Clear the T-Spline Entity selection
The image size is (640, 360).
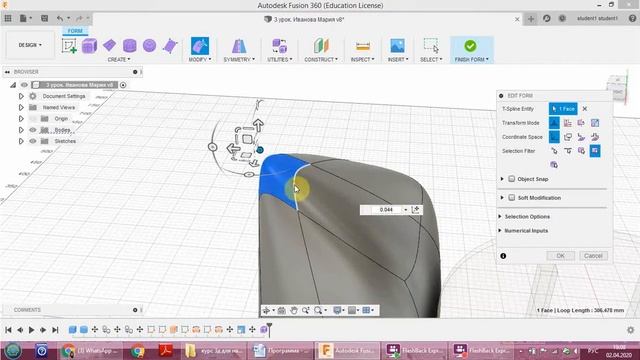(584, 109)
